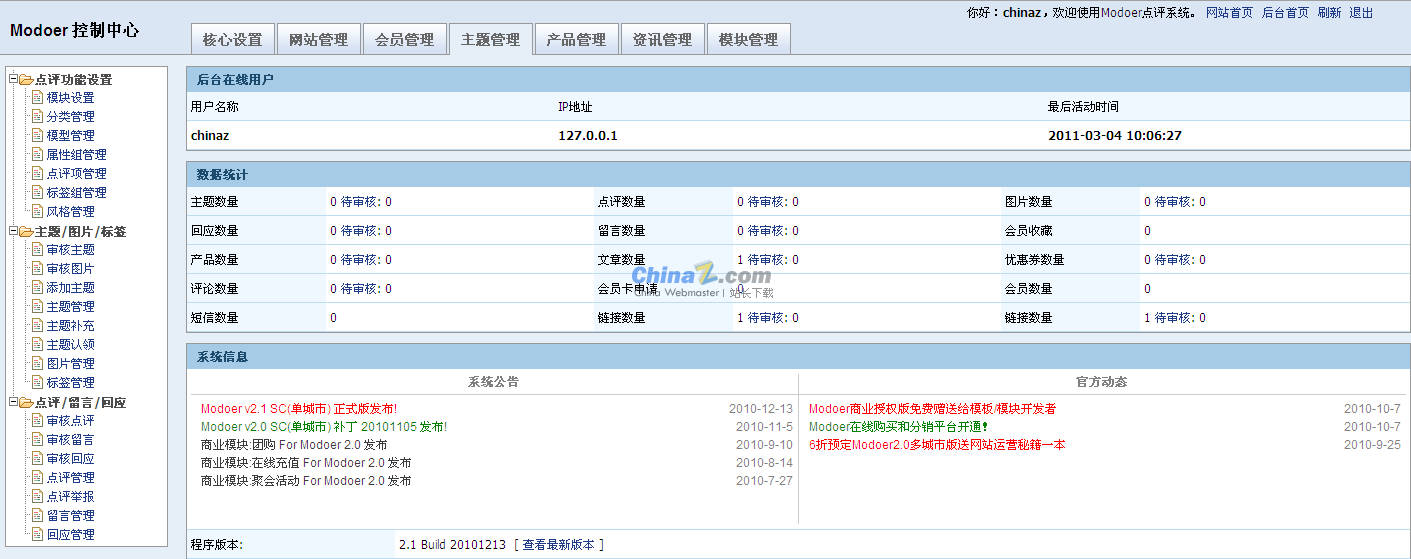Click the page icon beside 属性组管理
Image resolution: width=1411 pixels, height=559 pixels.
38,155
